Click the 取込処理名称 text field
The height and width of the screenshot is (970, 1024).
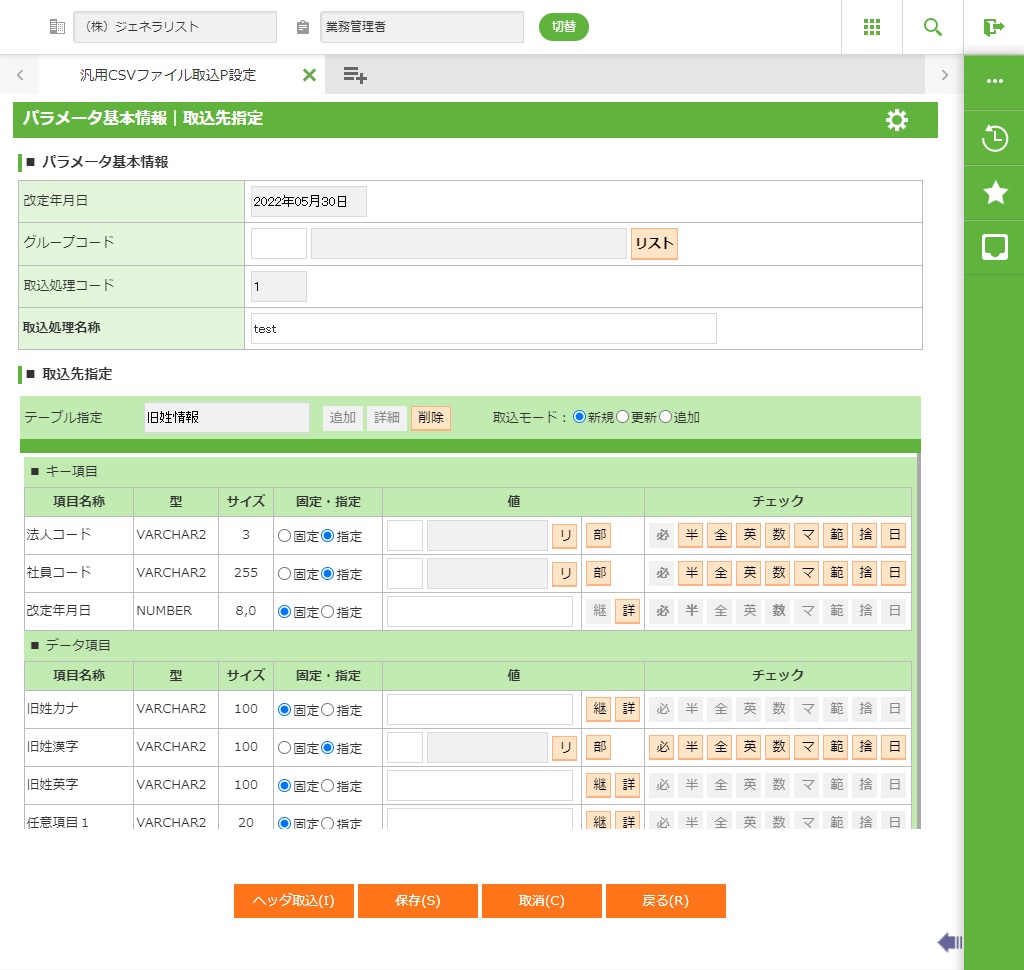tap(484, 329)
